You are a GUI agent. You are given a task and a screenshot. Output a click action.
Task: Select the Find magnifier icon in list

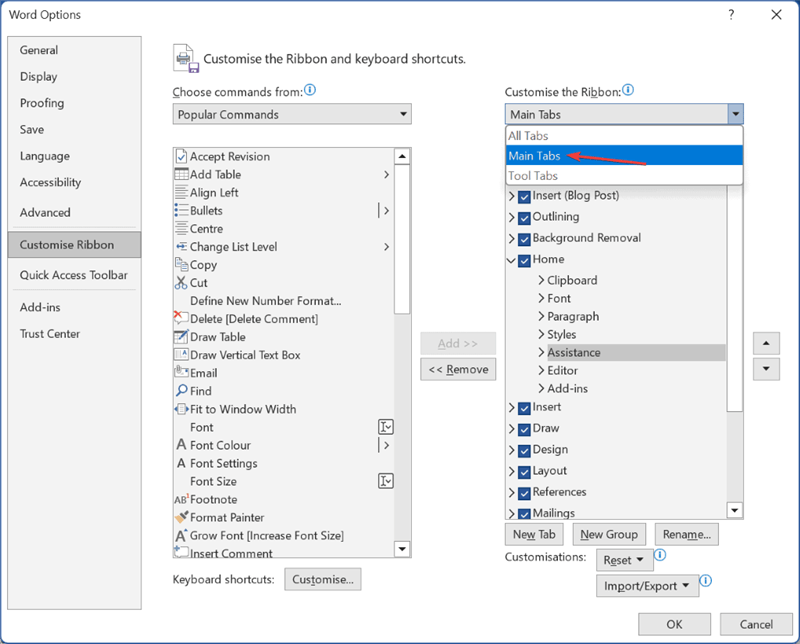click(181, 391)
